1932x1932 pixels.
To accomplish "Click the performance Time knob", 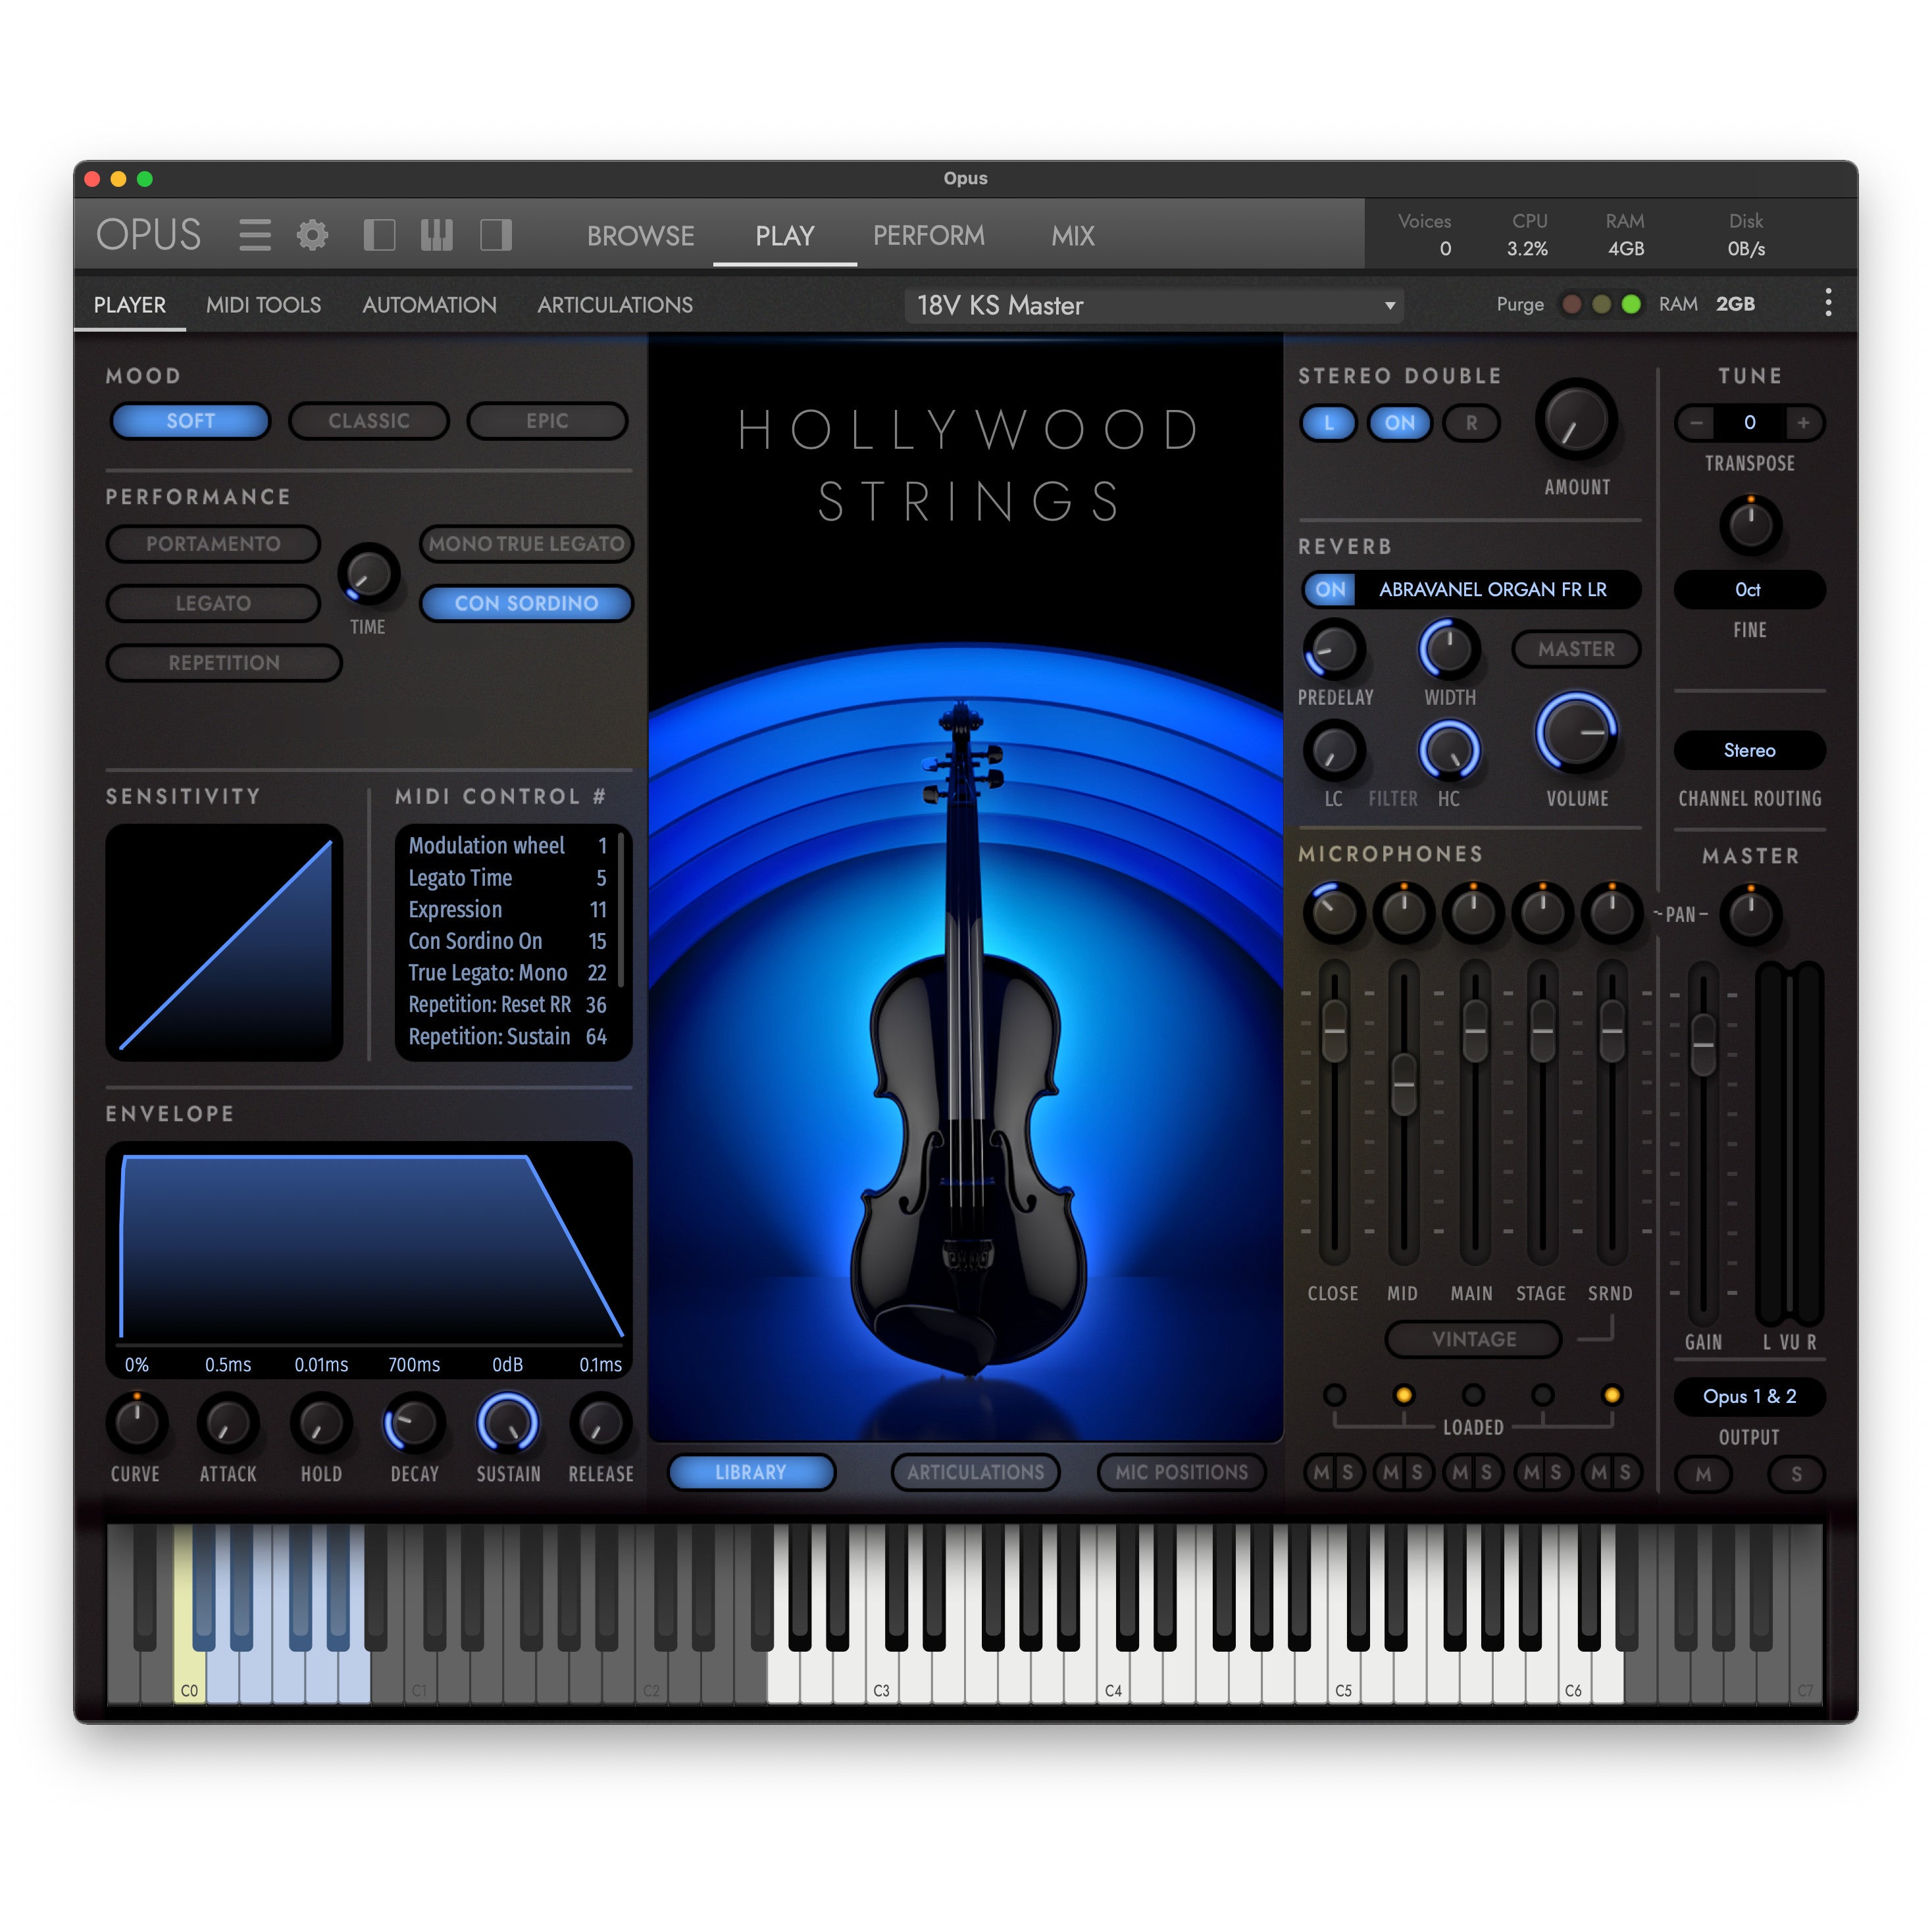I will pos(369,574).
